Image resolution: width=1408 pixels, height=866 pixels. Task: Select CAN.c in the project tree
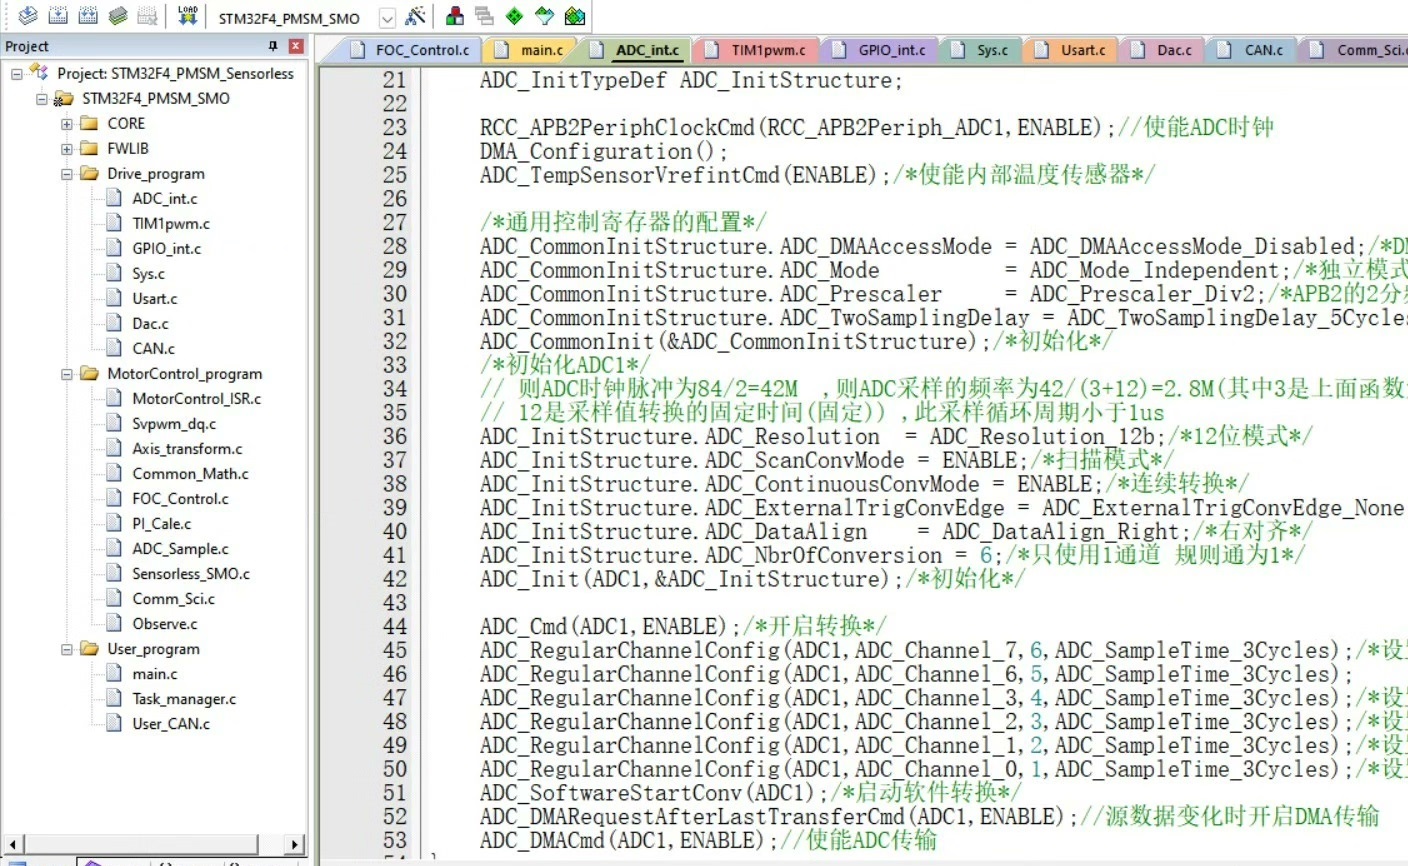point(153,348)
